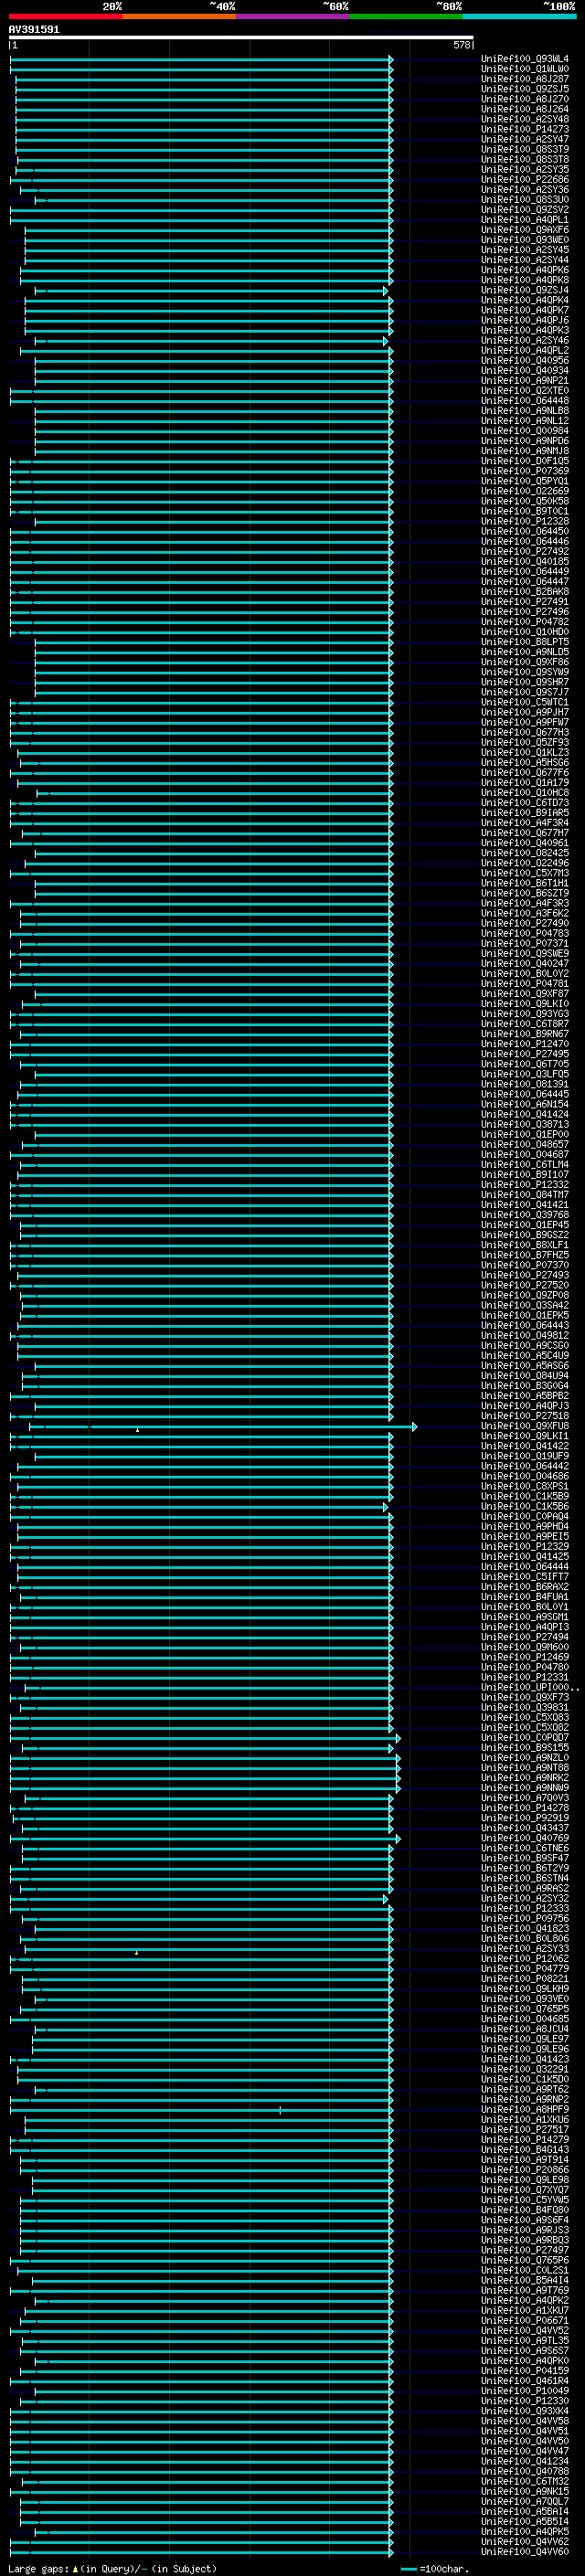The width and height of the screenshot is (585, 2576).
Task: Click the cyan =100char scale line
Action: coord(408,2569)
